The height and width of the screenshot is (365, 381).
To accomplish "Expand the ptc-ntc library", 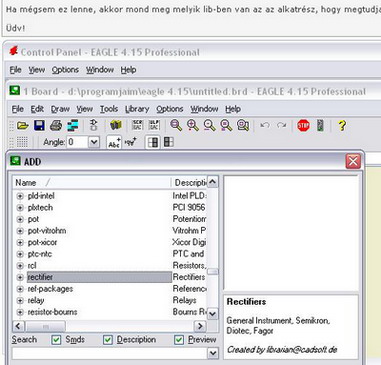I will coord(20,254).
